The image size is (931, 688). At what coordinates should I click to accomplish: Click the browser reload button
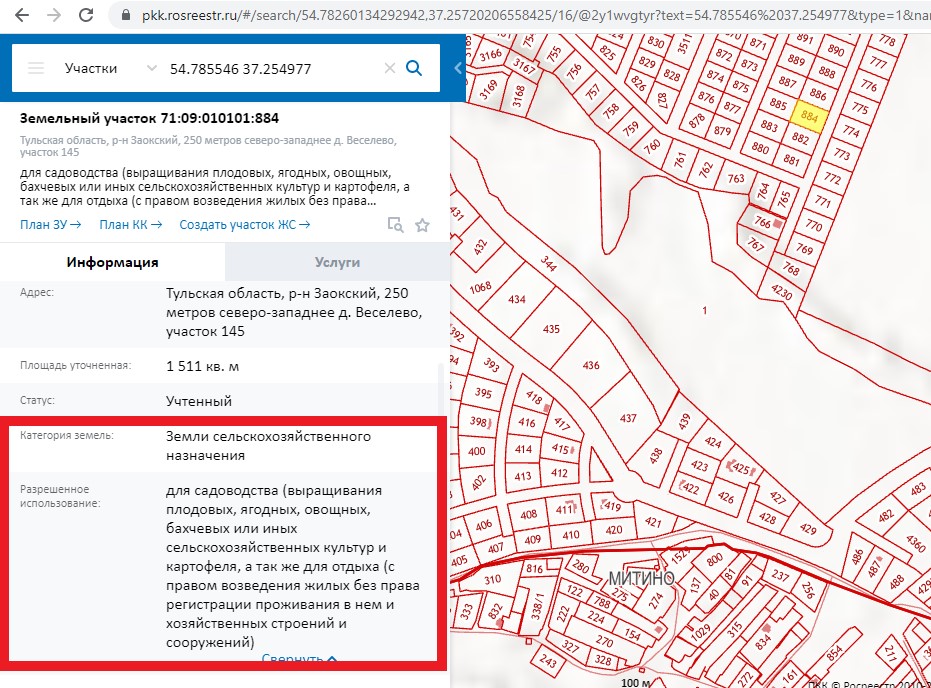[x=87, y=15]
